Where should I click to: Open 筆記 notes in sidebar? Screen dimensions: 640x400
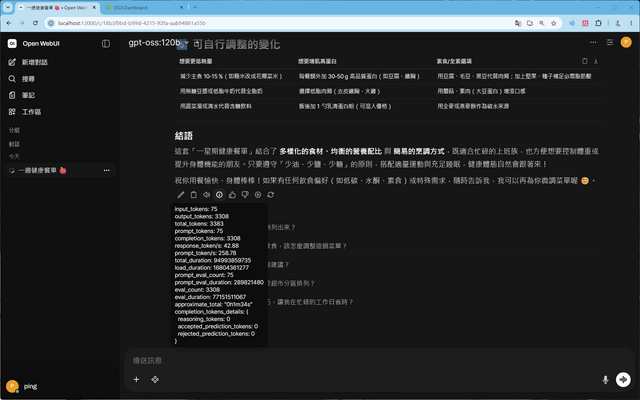[22, 95]
